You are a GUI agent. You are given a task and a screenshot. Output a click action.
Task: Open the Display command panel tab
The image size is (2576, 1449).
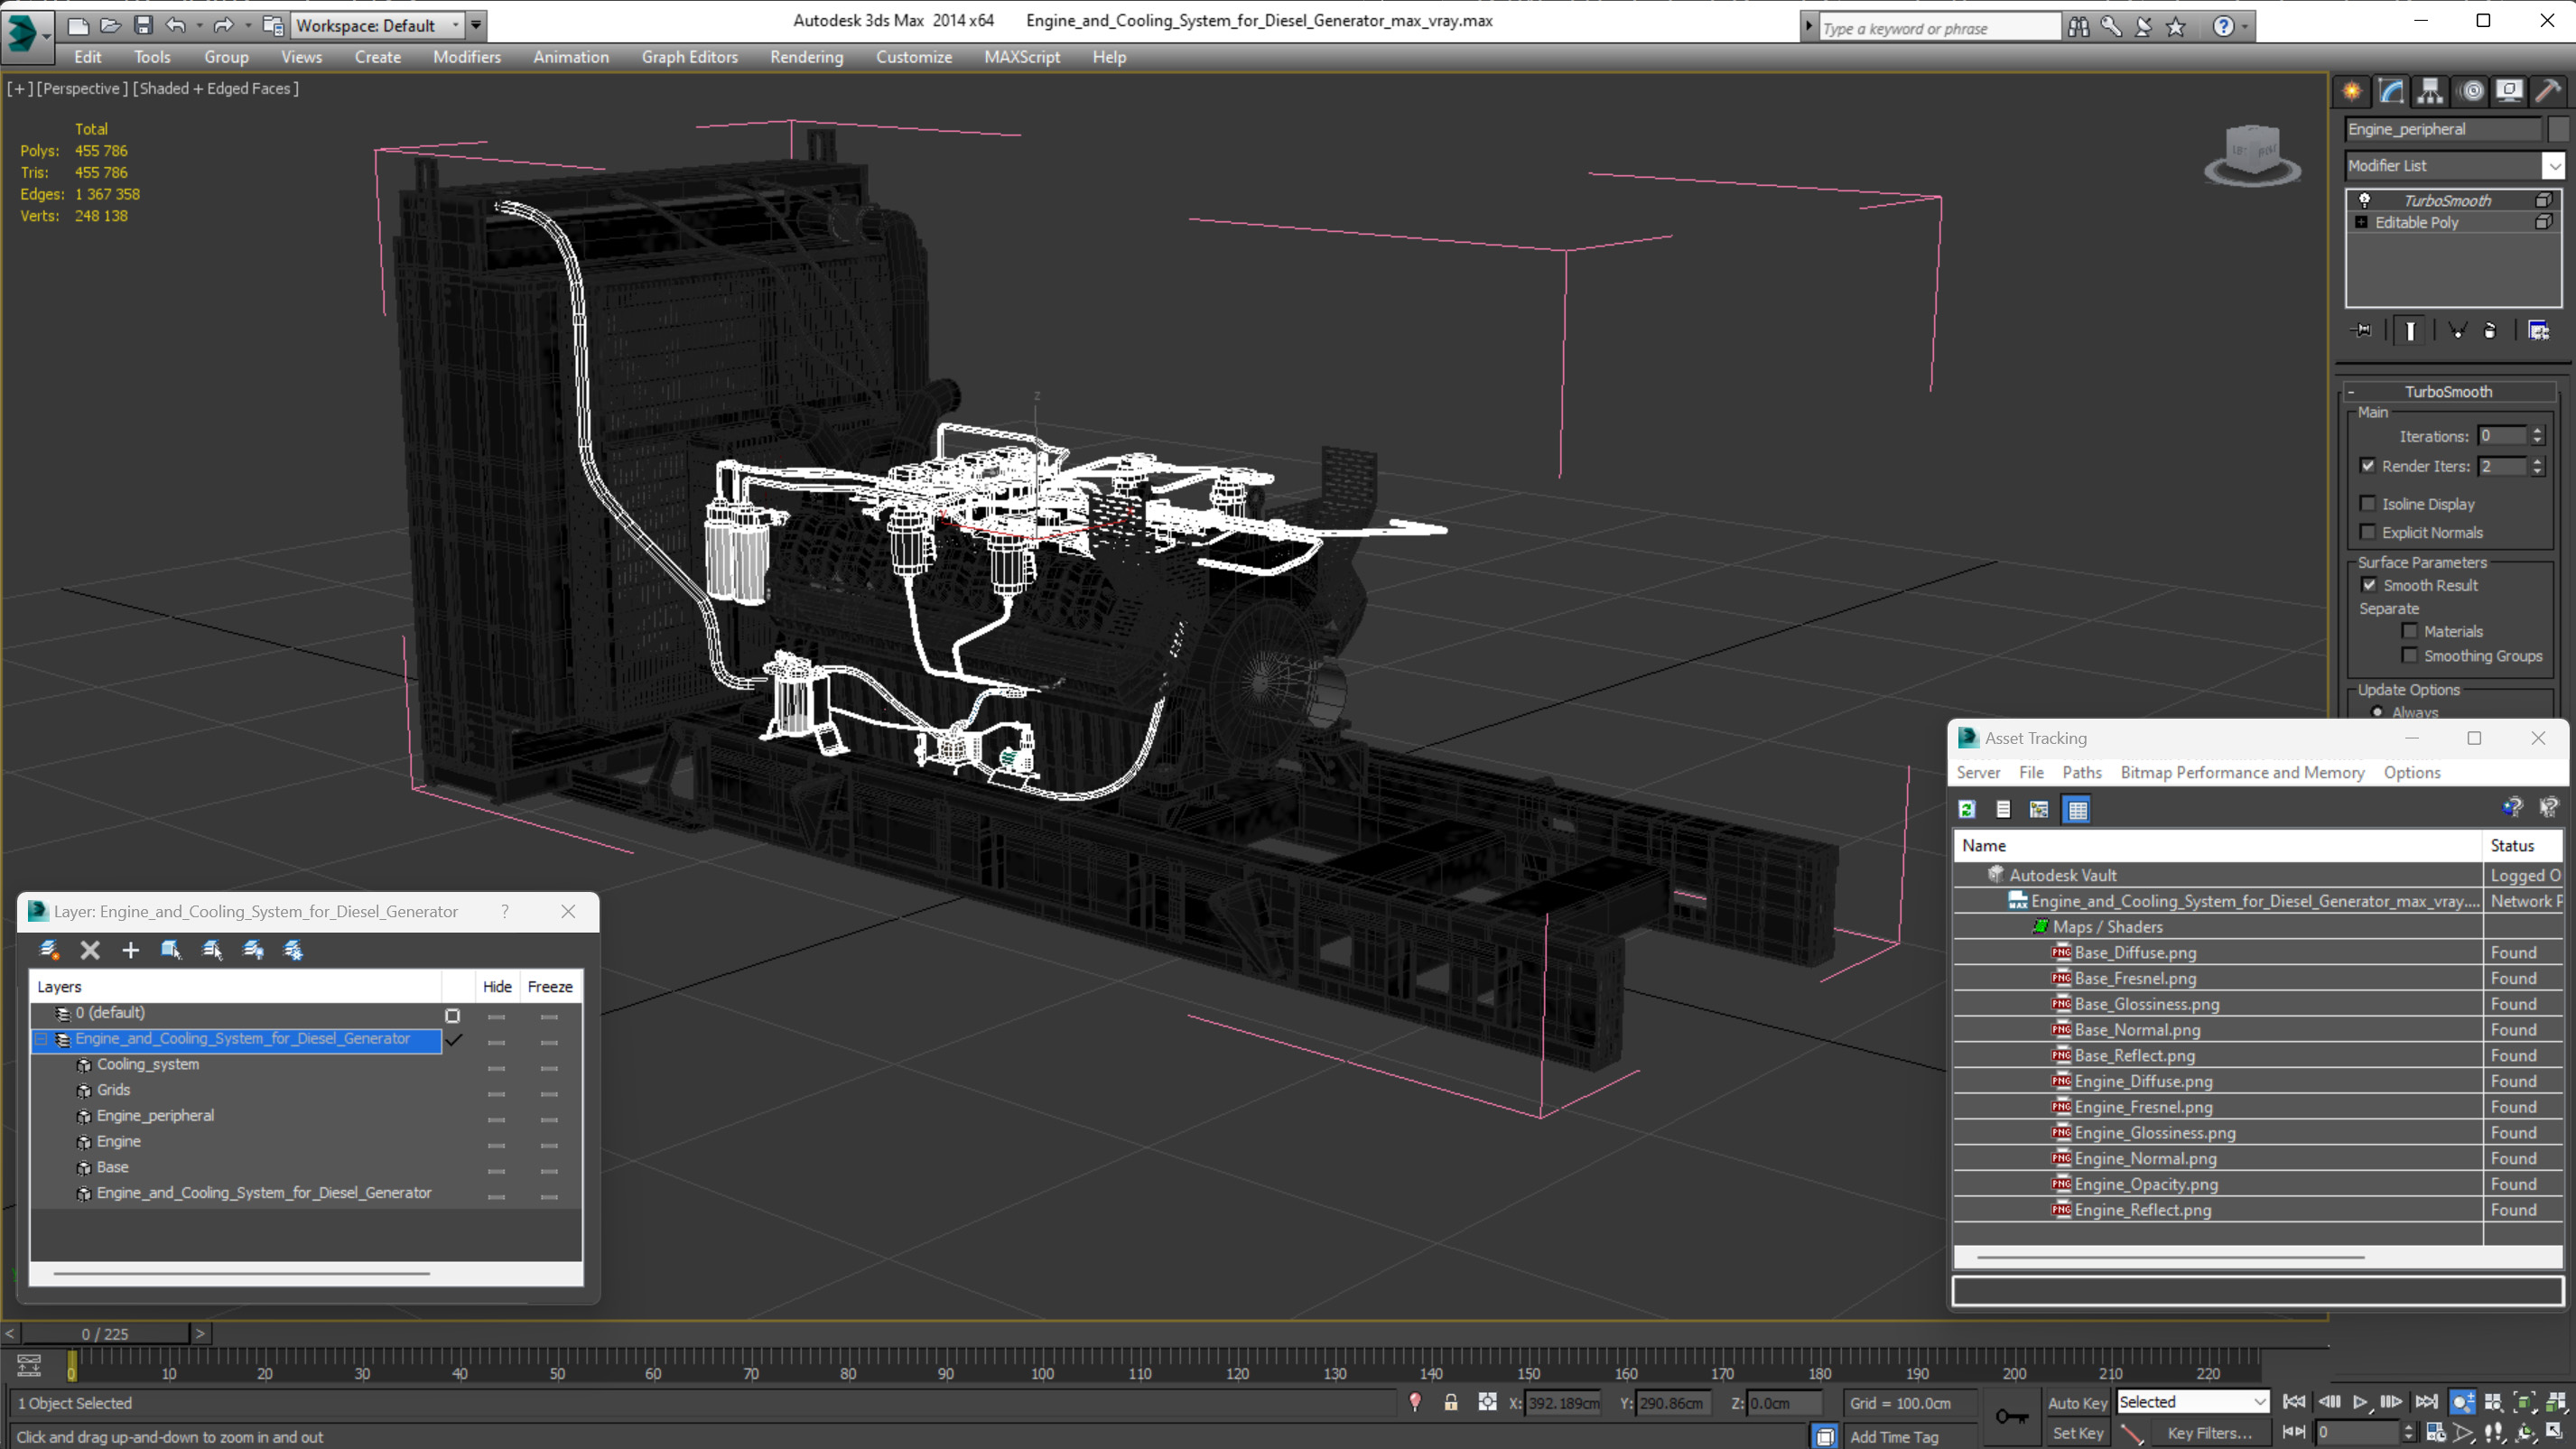tap(2509, 91)
